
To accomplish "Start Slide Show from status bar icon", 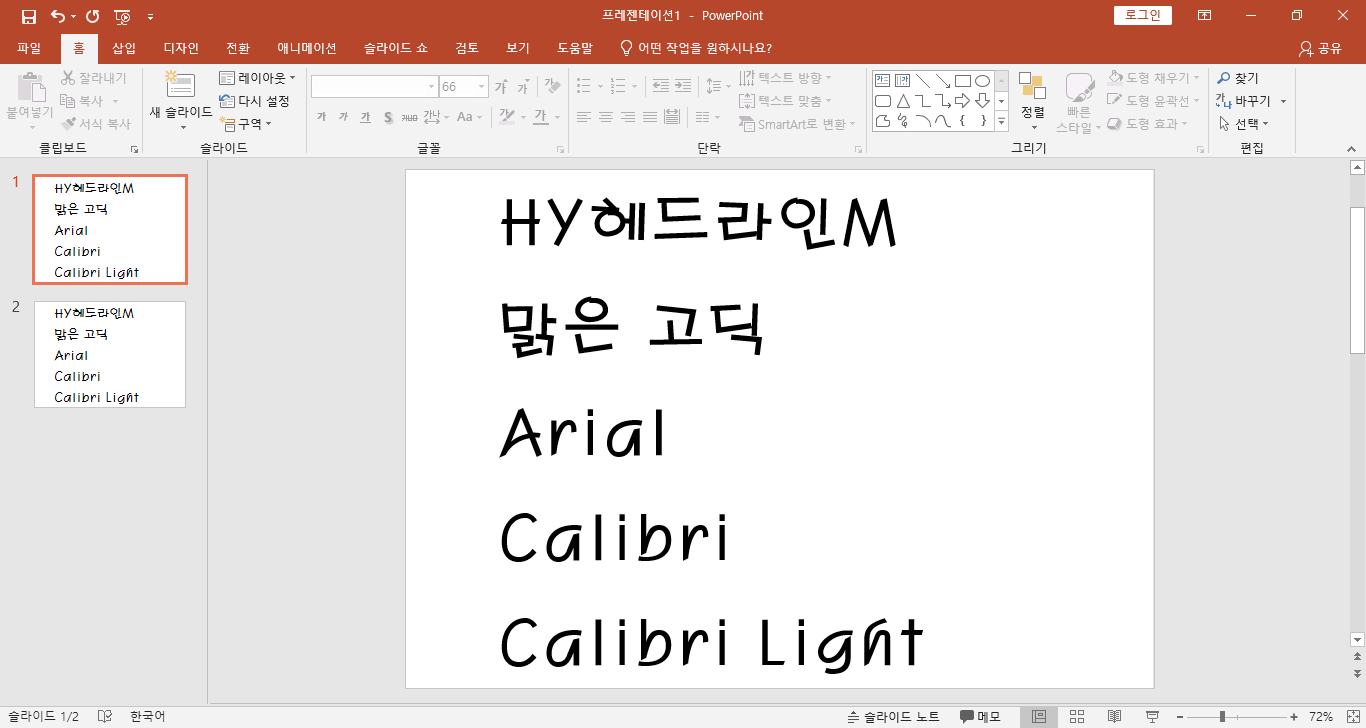I will (x=1152, y=717).
